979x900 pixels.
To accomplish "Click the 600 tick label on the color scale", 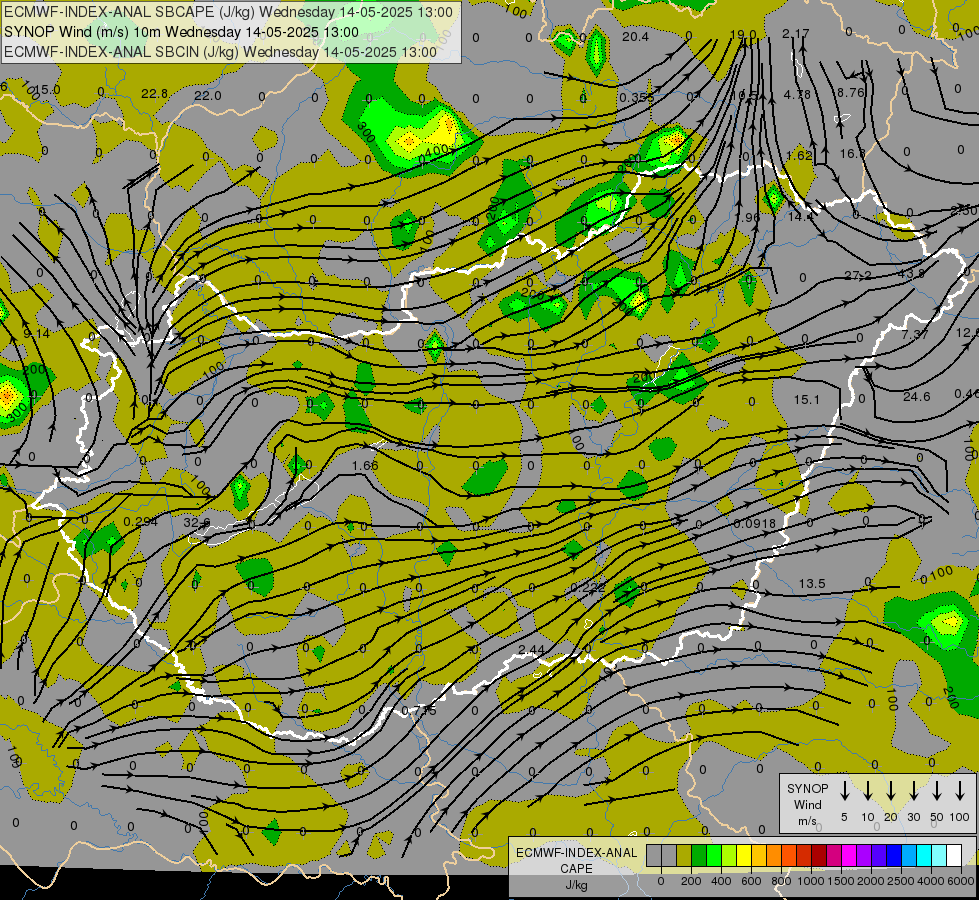I will click(x=751, y=881).
